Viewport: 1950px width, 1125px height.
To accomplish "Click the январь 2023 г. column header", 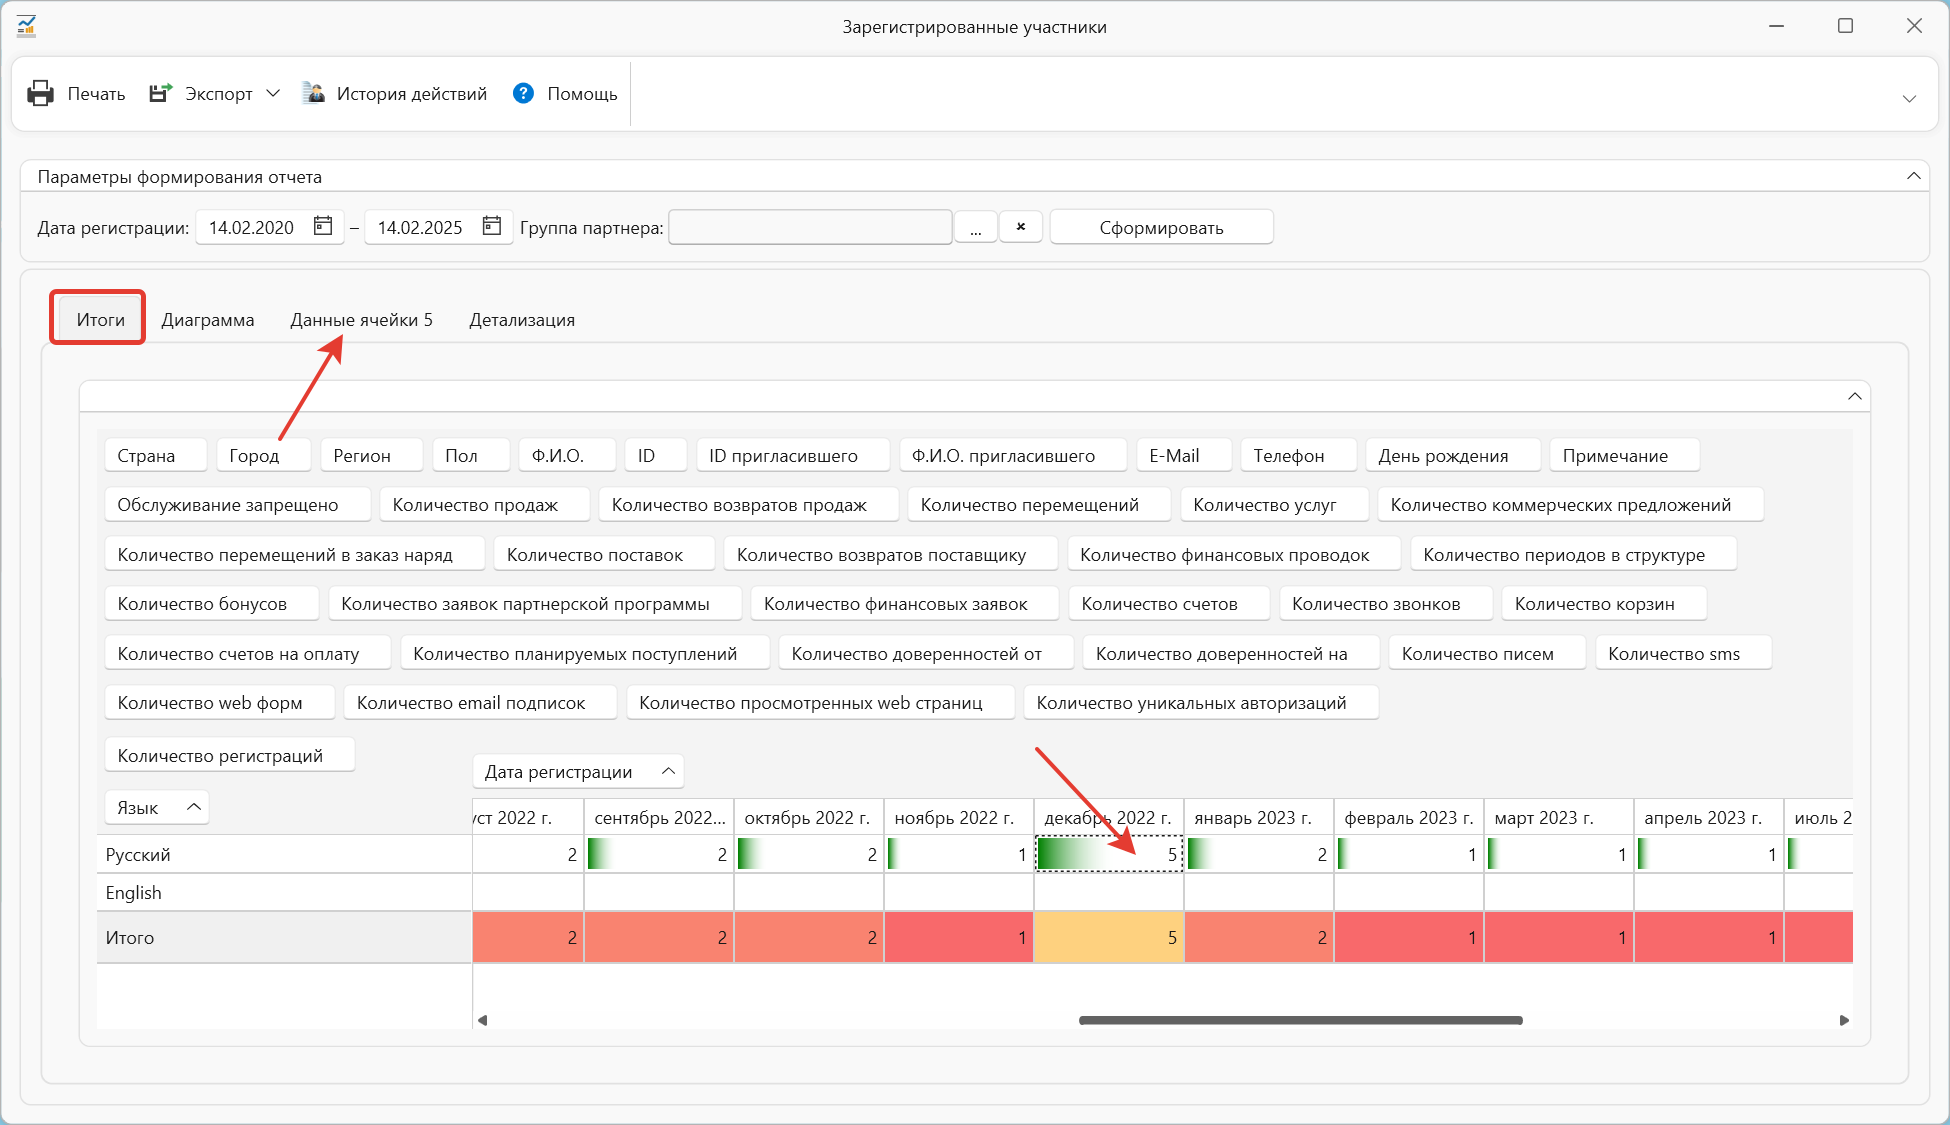I will click(x=1258, y=817).
